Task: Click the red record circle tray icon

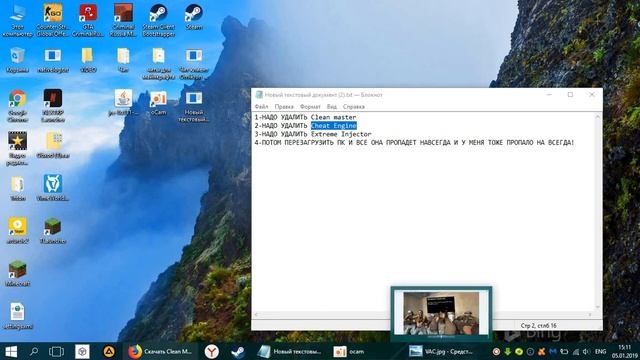Action: click(x=496, y=351)
